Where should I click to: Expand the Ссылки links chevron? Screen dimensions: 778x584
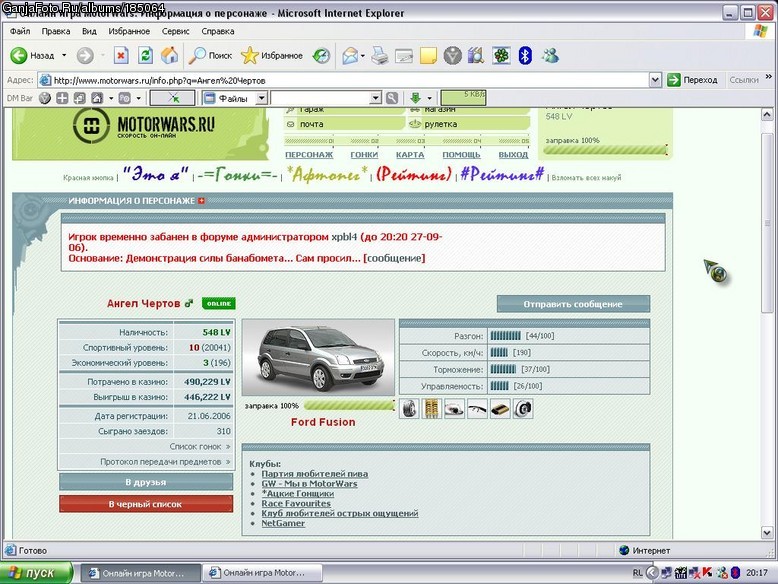pyautogui.click(x=769, y=77)
